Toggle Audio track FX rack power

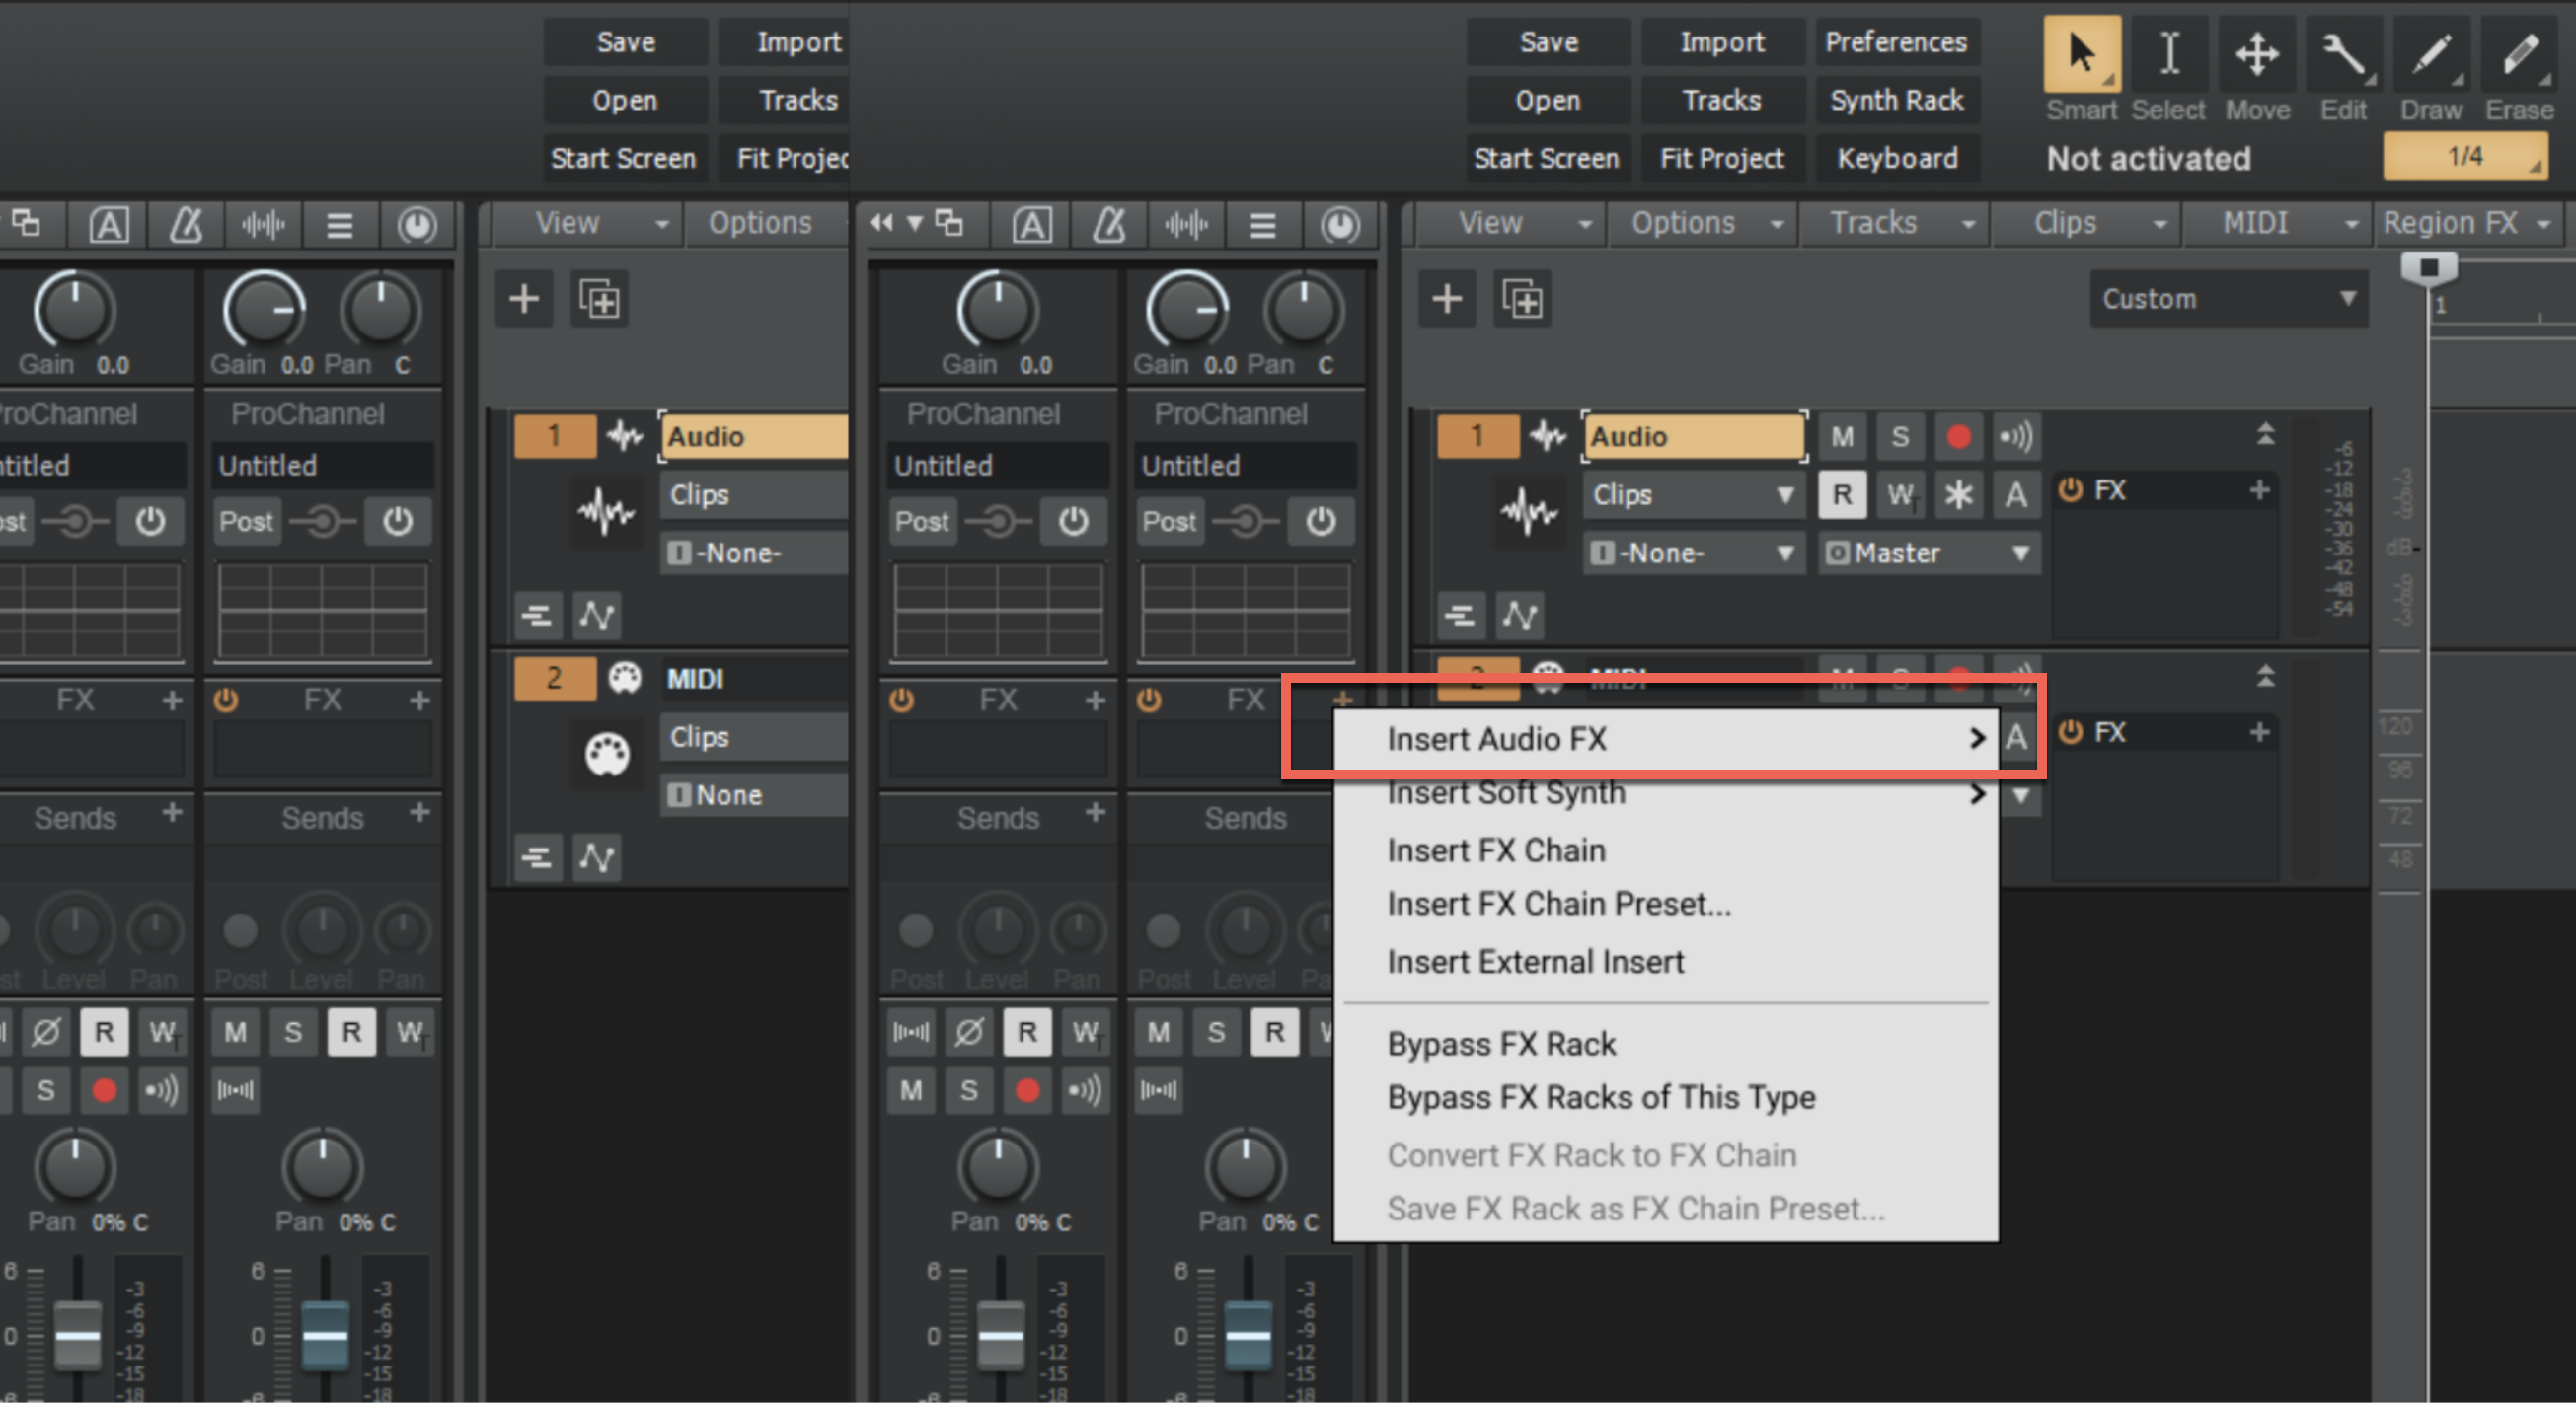(2070, 490)
